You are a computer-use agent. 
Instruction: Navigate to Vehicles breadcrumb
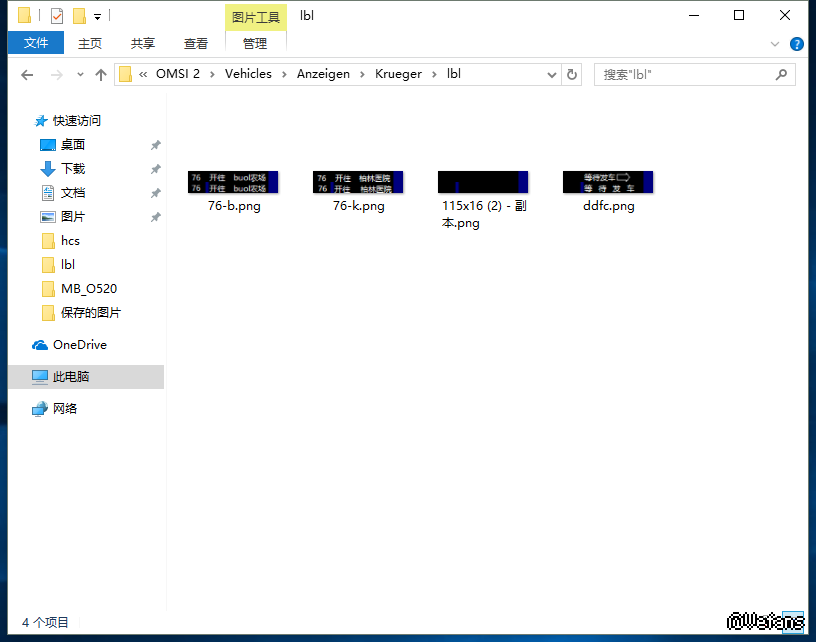pyautogui.click(x=248, y=74)
